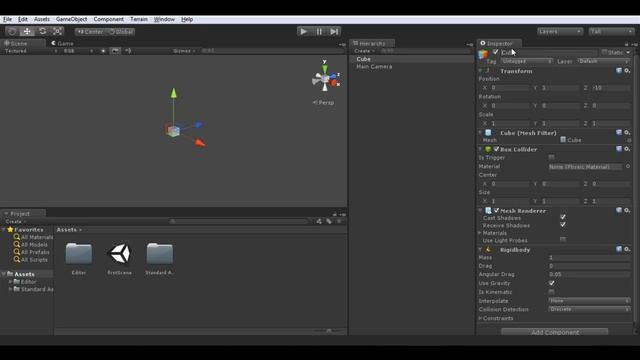
Task: Open the File menu
Action: point(7,19)
